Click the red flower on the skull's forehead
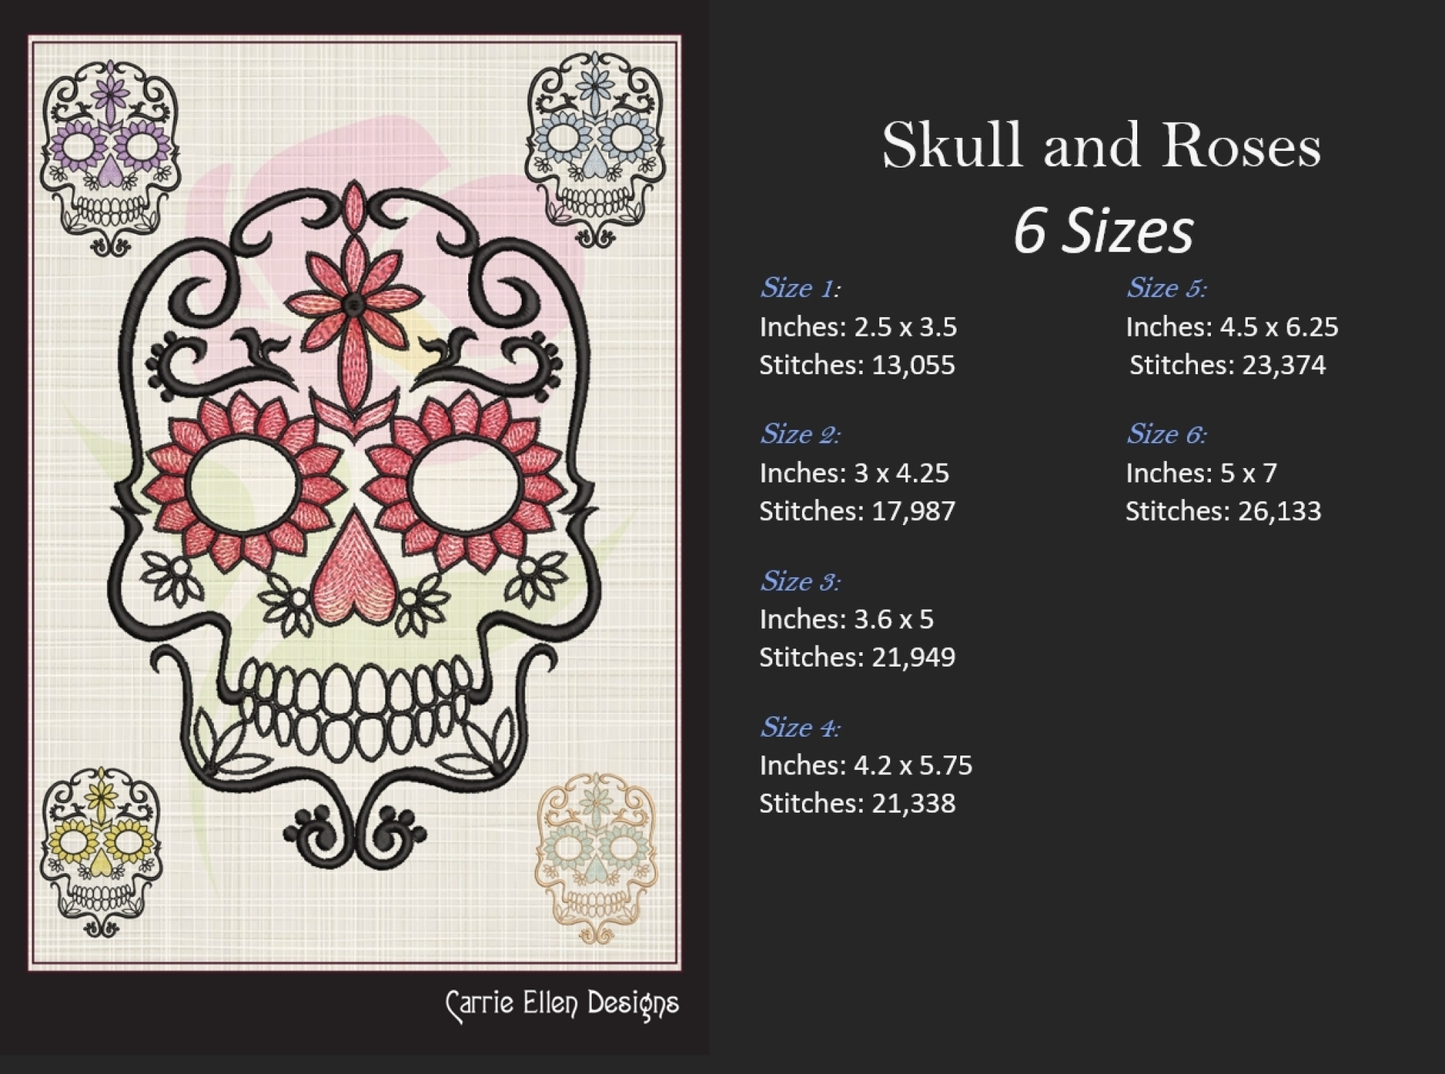The width and height of the screenshot is (1445, 1074). pos(353,300)
